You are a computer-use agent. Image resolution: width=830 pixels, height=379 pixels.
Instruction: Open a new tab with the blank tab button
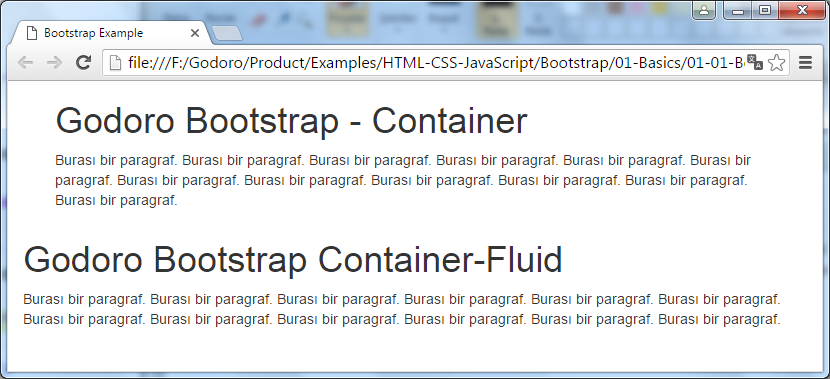pos(227,33)
